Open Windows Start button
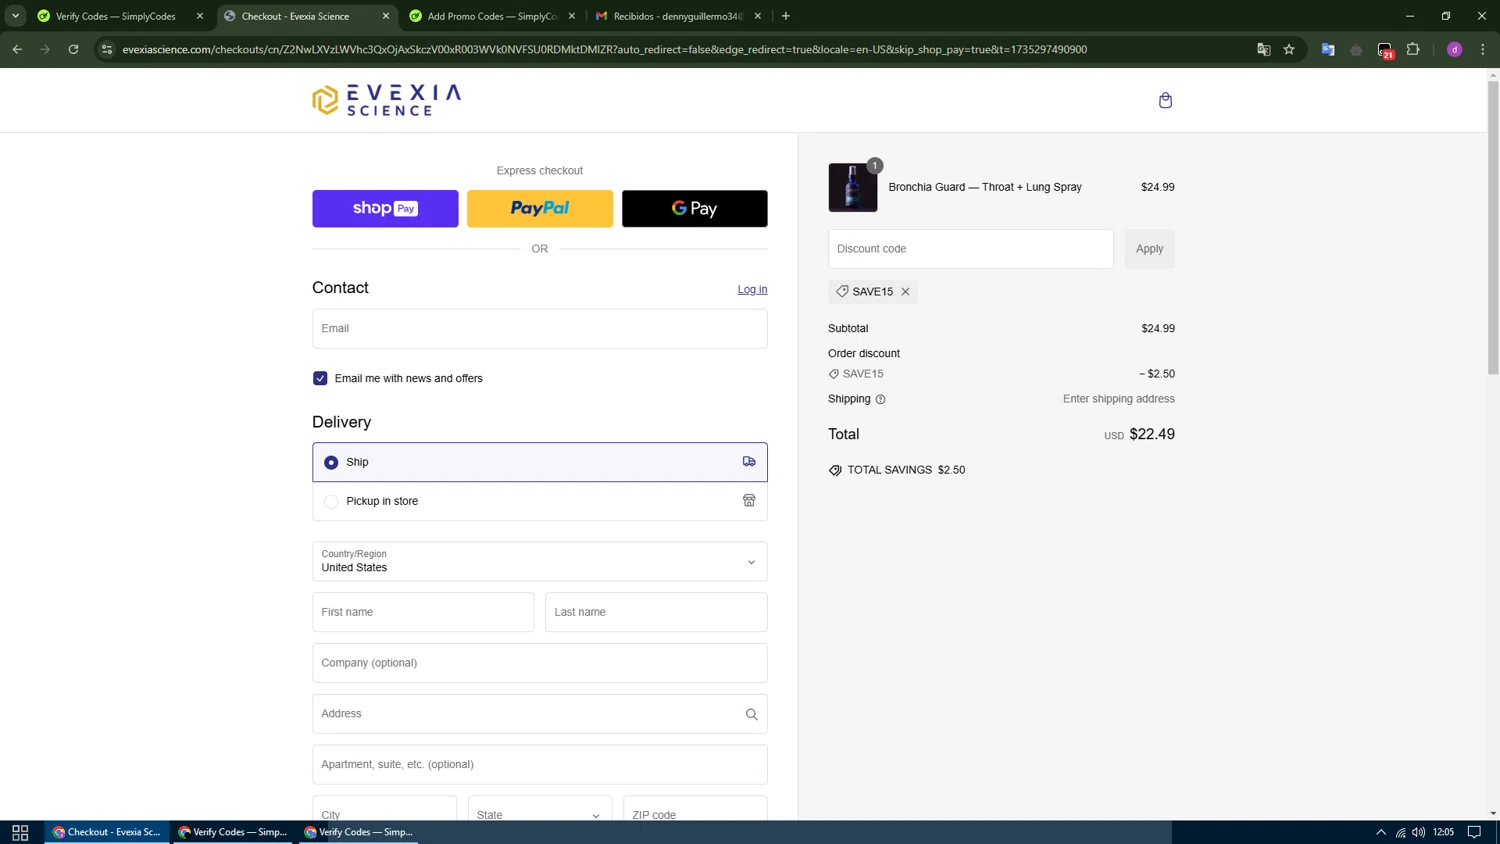This screenshot has width=1500, height=844. [x=20, y=832]
